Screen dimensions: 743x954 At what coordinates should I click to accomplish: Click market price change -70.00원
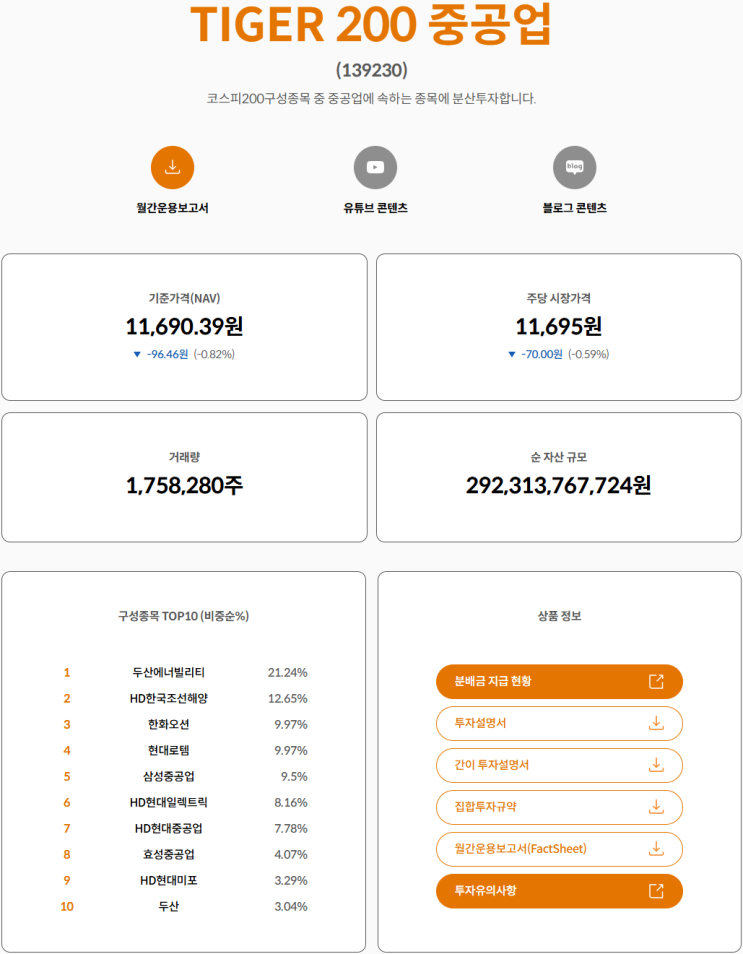click(542, 354)
